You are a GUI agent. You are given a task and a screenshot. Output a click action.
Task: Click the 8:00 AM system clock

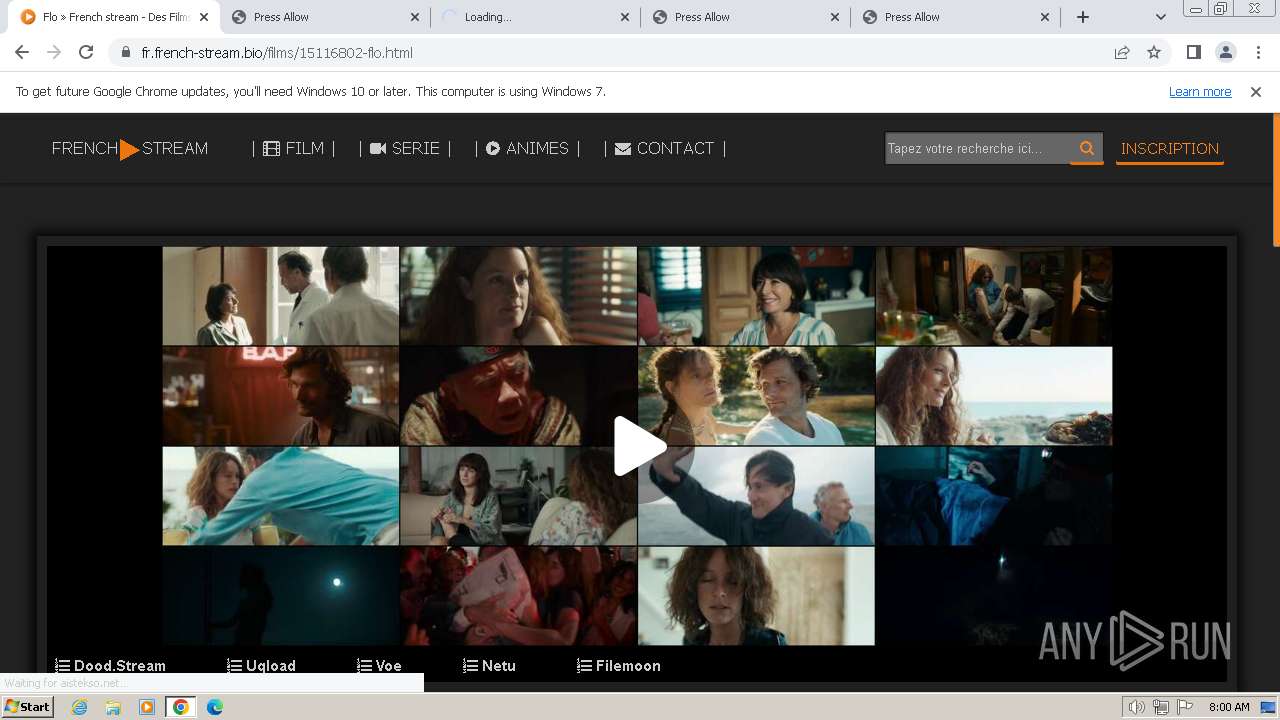pos(1229,707)
